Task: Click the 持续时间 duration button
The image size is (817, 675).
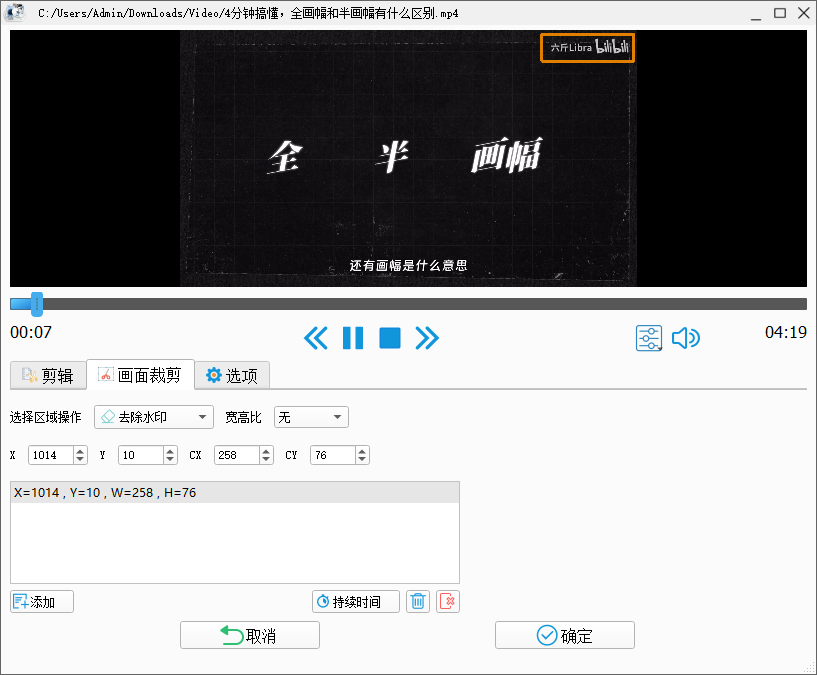Action: pyautogui.click(x=356, y=602)
